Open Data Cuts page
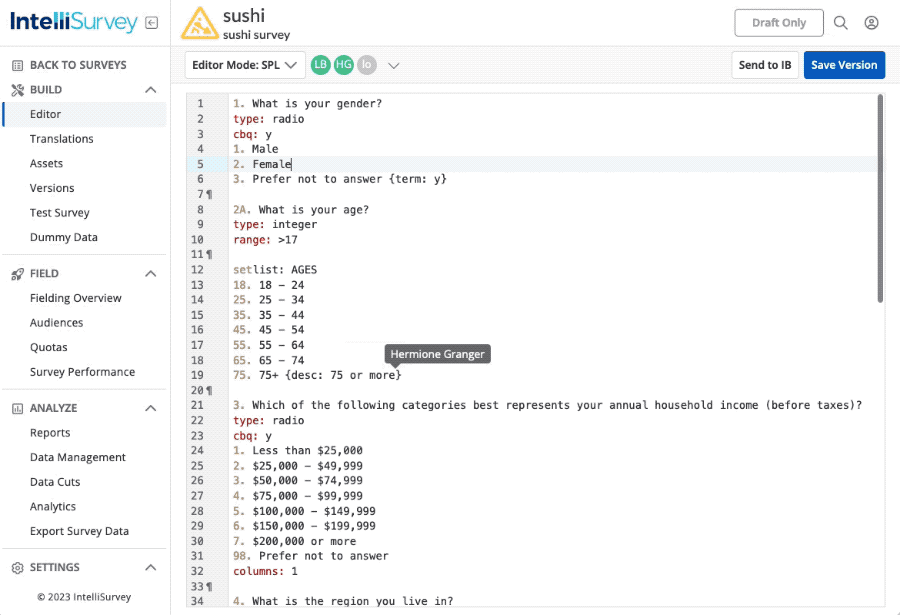The image size is (900, 615). (x=55, y=482)
